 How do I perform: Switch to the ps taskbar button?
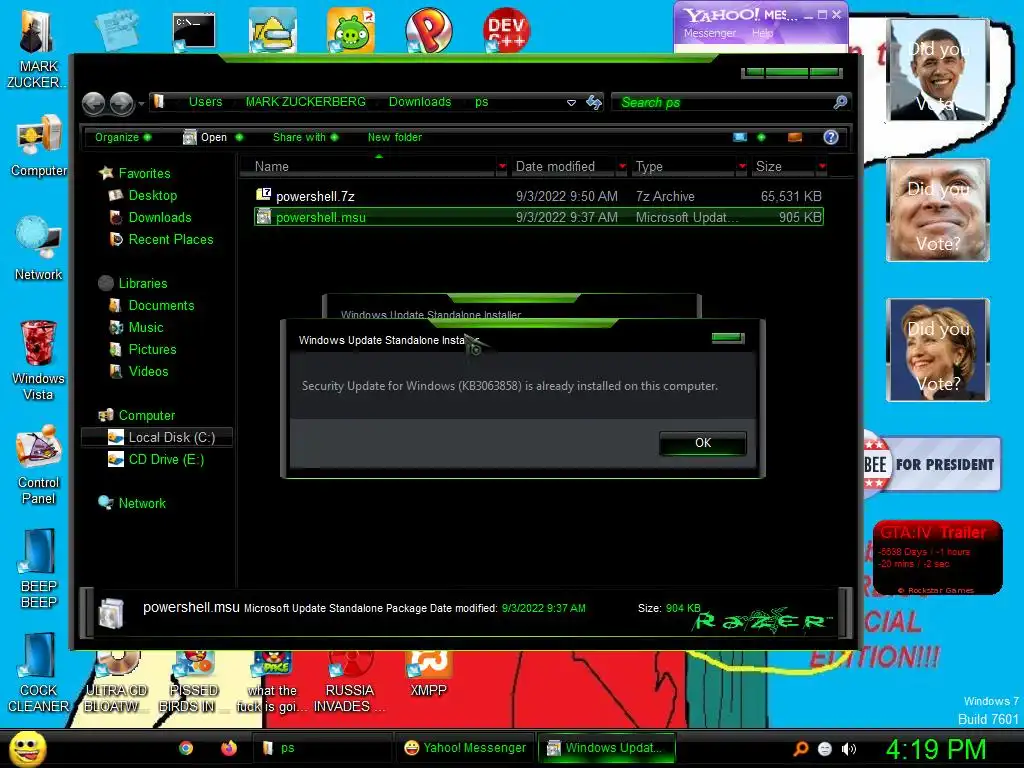pos(322,748)
